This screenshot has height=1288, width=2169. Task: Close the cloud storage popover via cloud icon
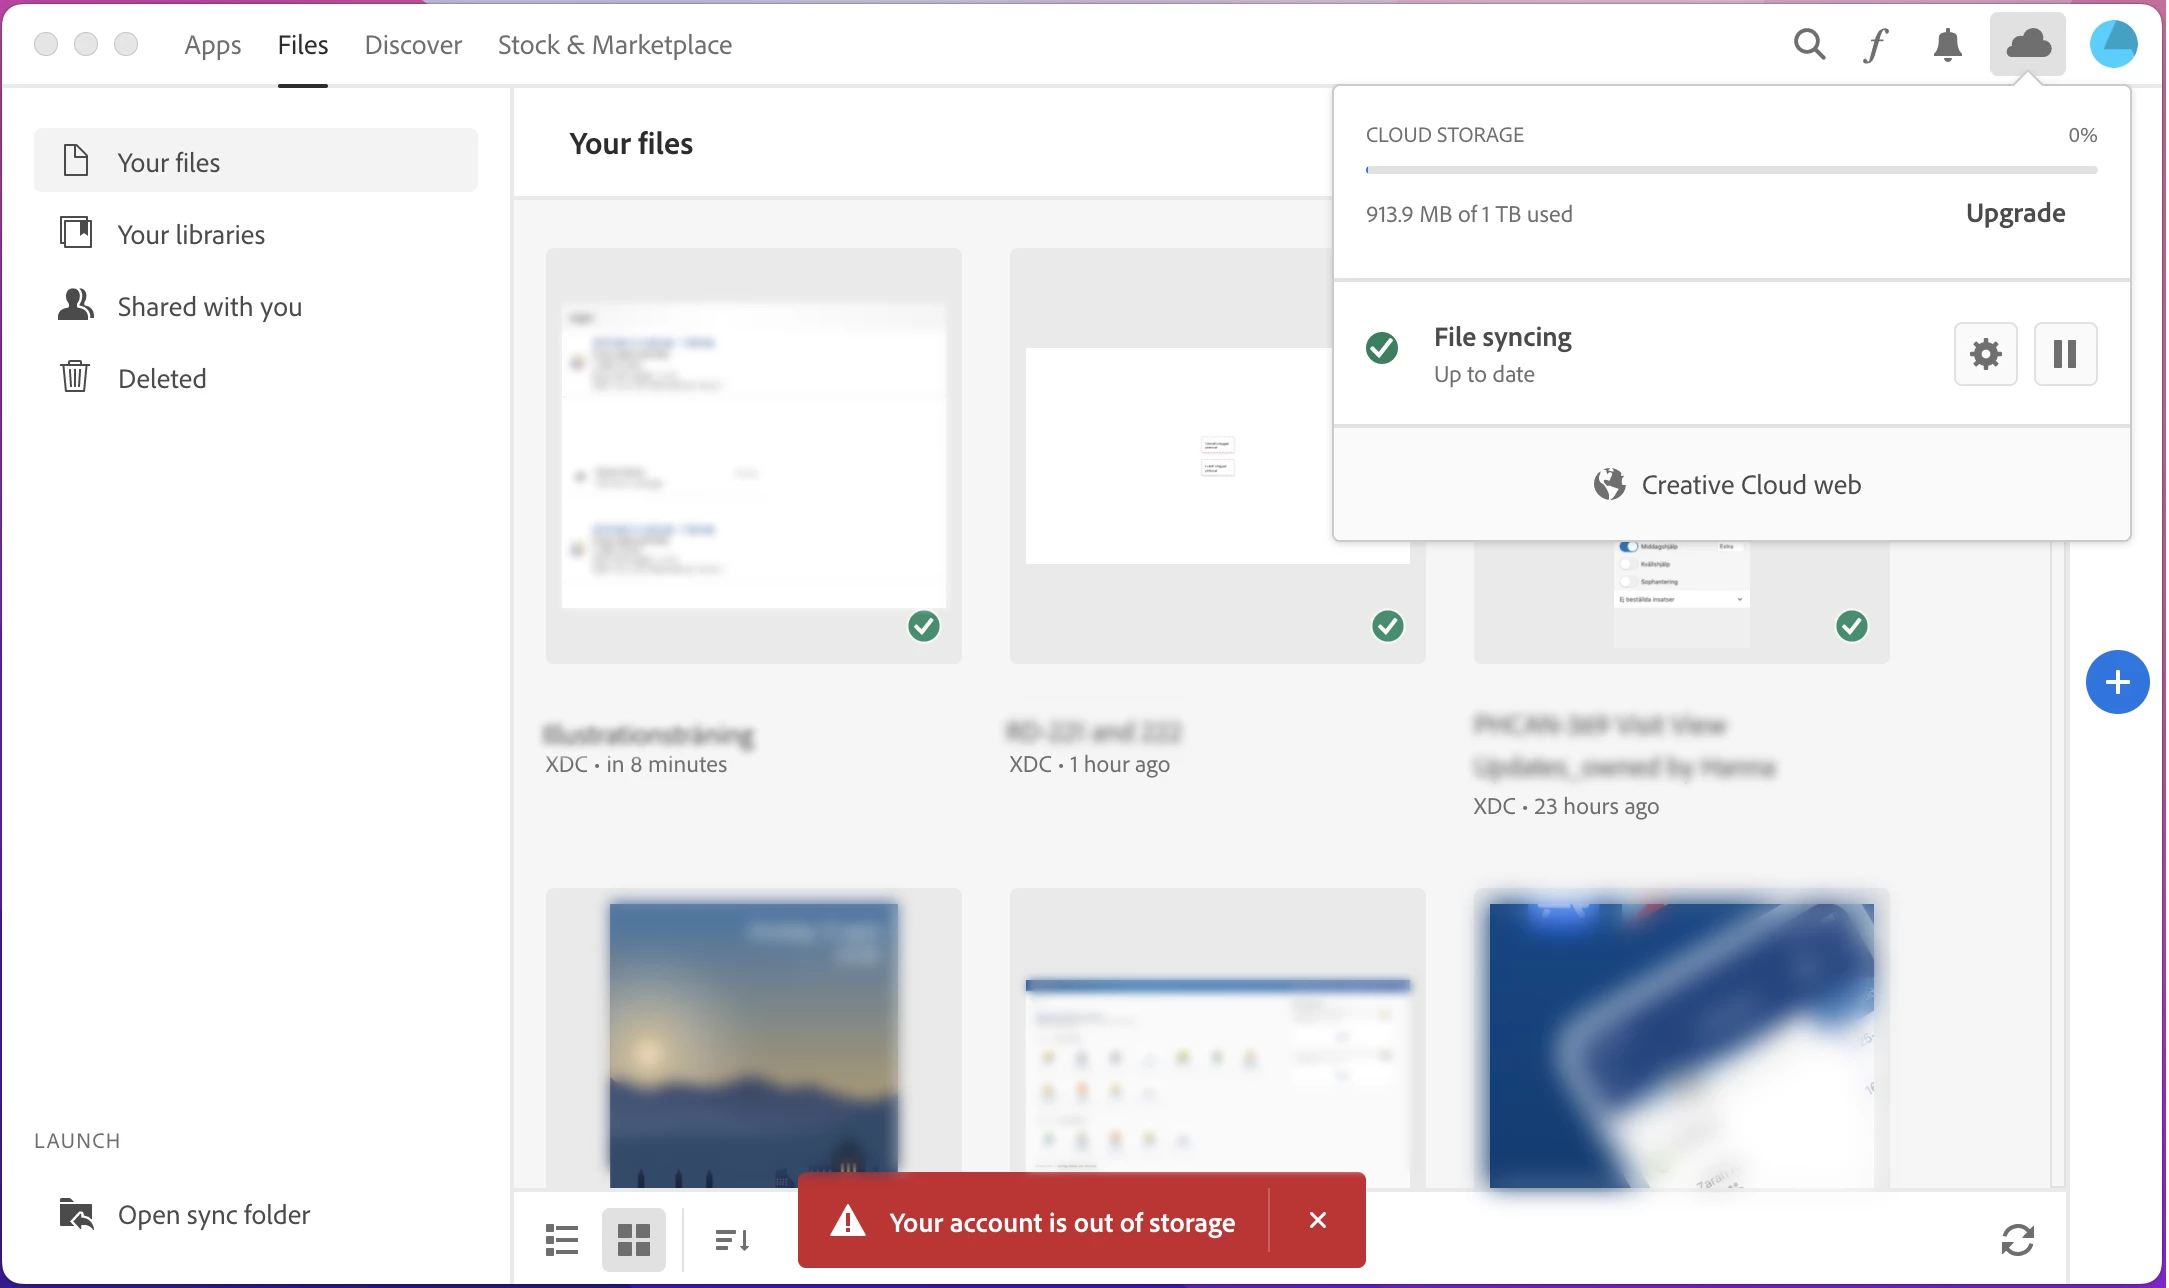tap(2027, 44)
